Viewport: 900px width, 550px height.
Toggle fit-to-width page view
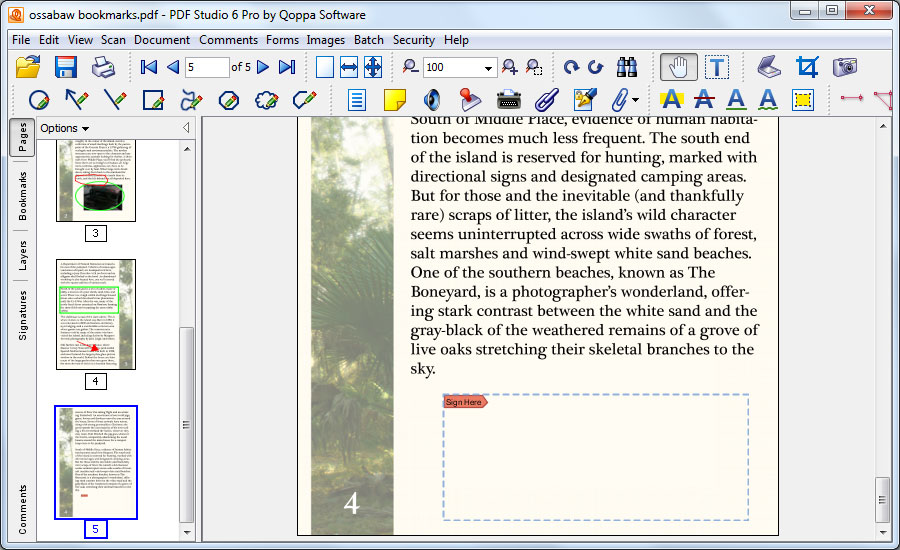[x=349, y=67]
